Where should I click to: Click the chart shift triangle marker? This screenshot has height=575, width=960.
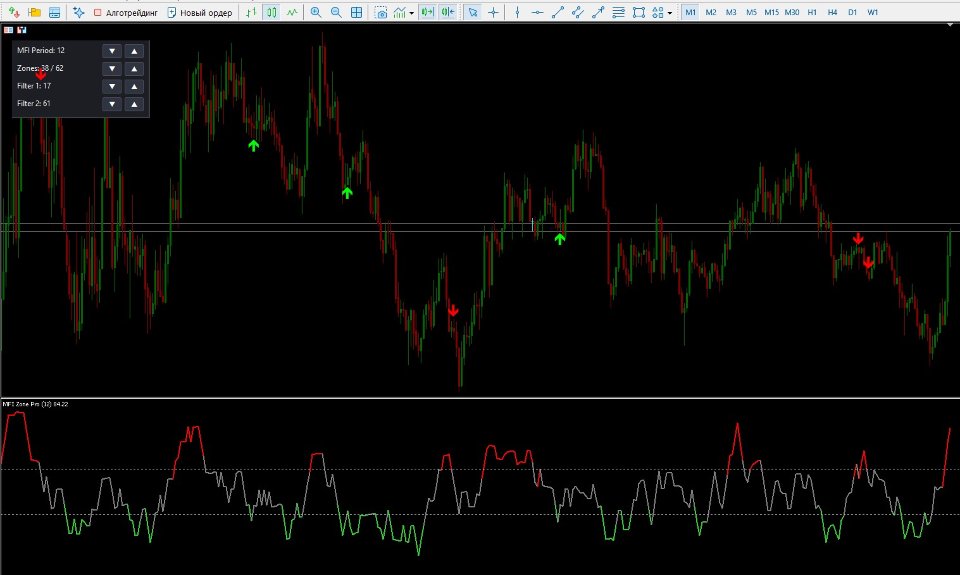point(951,23)
